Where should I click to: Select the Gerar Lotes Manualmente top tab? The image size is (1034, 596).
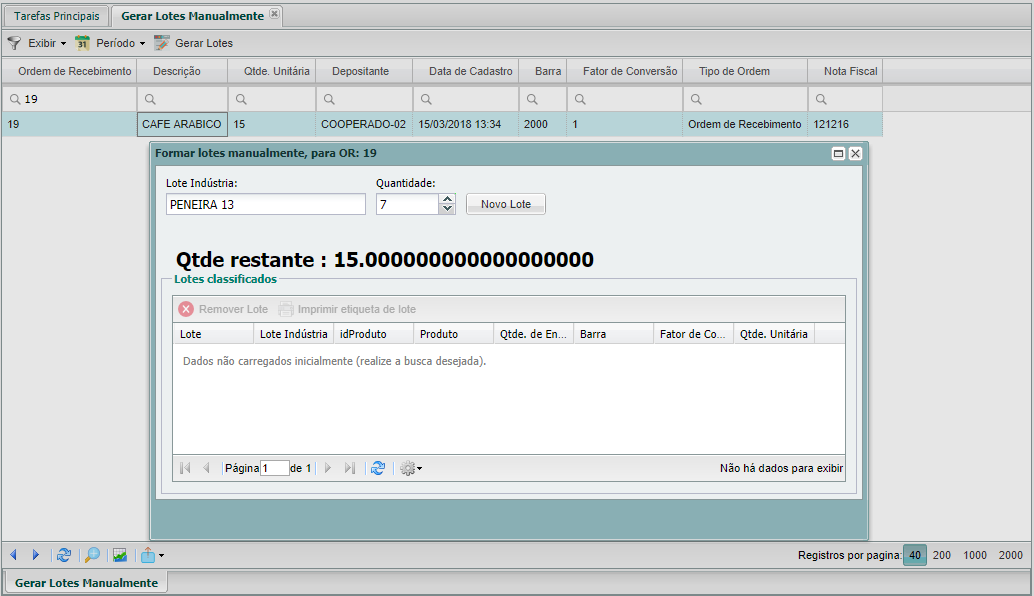click(192, 16)
